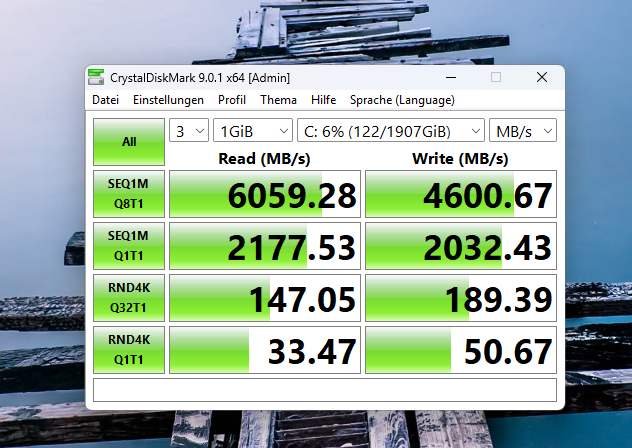Open the Einstellungen menu

(x=168, y=100)
